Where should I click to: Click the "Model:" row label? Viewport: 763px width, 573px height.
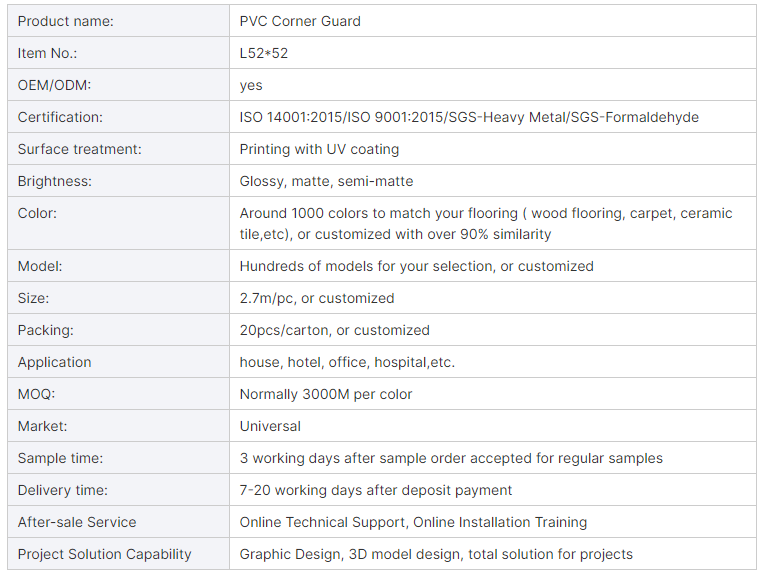click(40, 266)
